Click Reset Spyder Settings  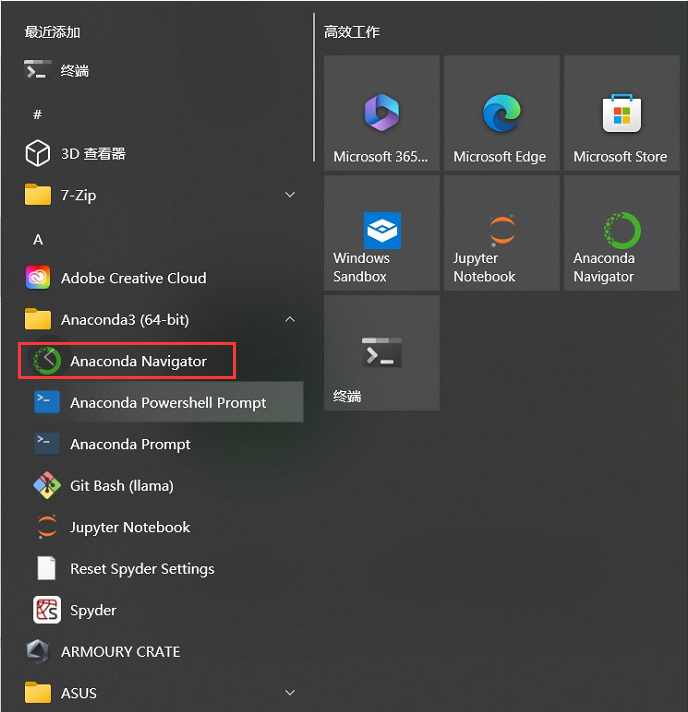click(x=141, y=569)
